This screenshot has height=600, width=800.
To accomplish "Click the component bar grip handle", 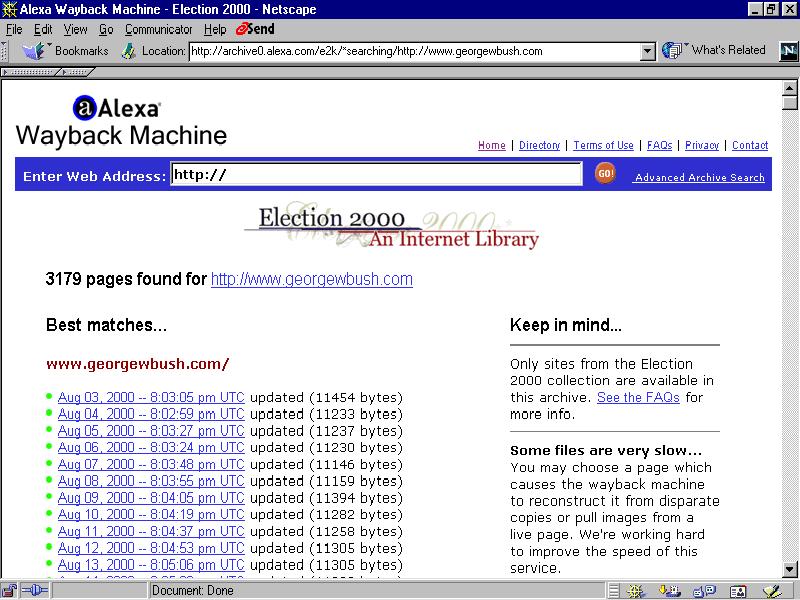I will tap(614, 591).
